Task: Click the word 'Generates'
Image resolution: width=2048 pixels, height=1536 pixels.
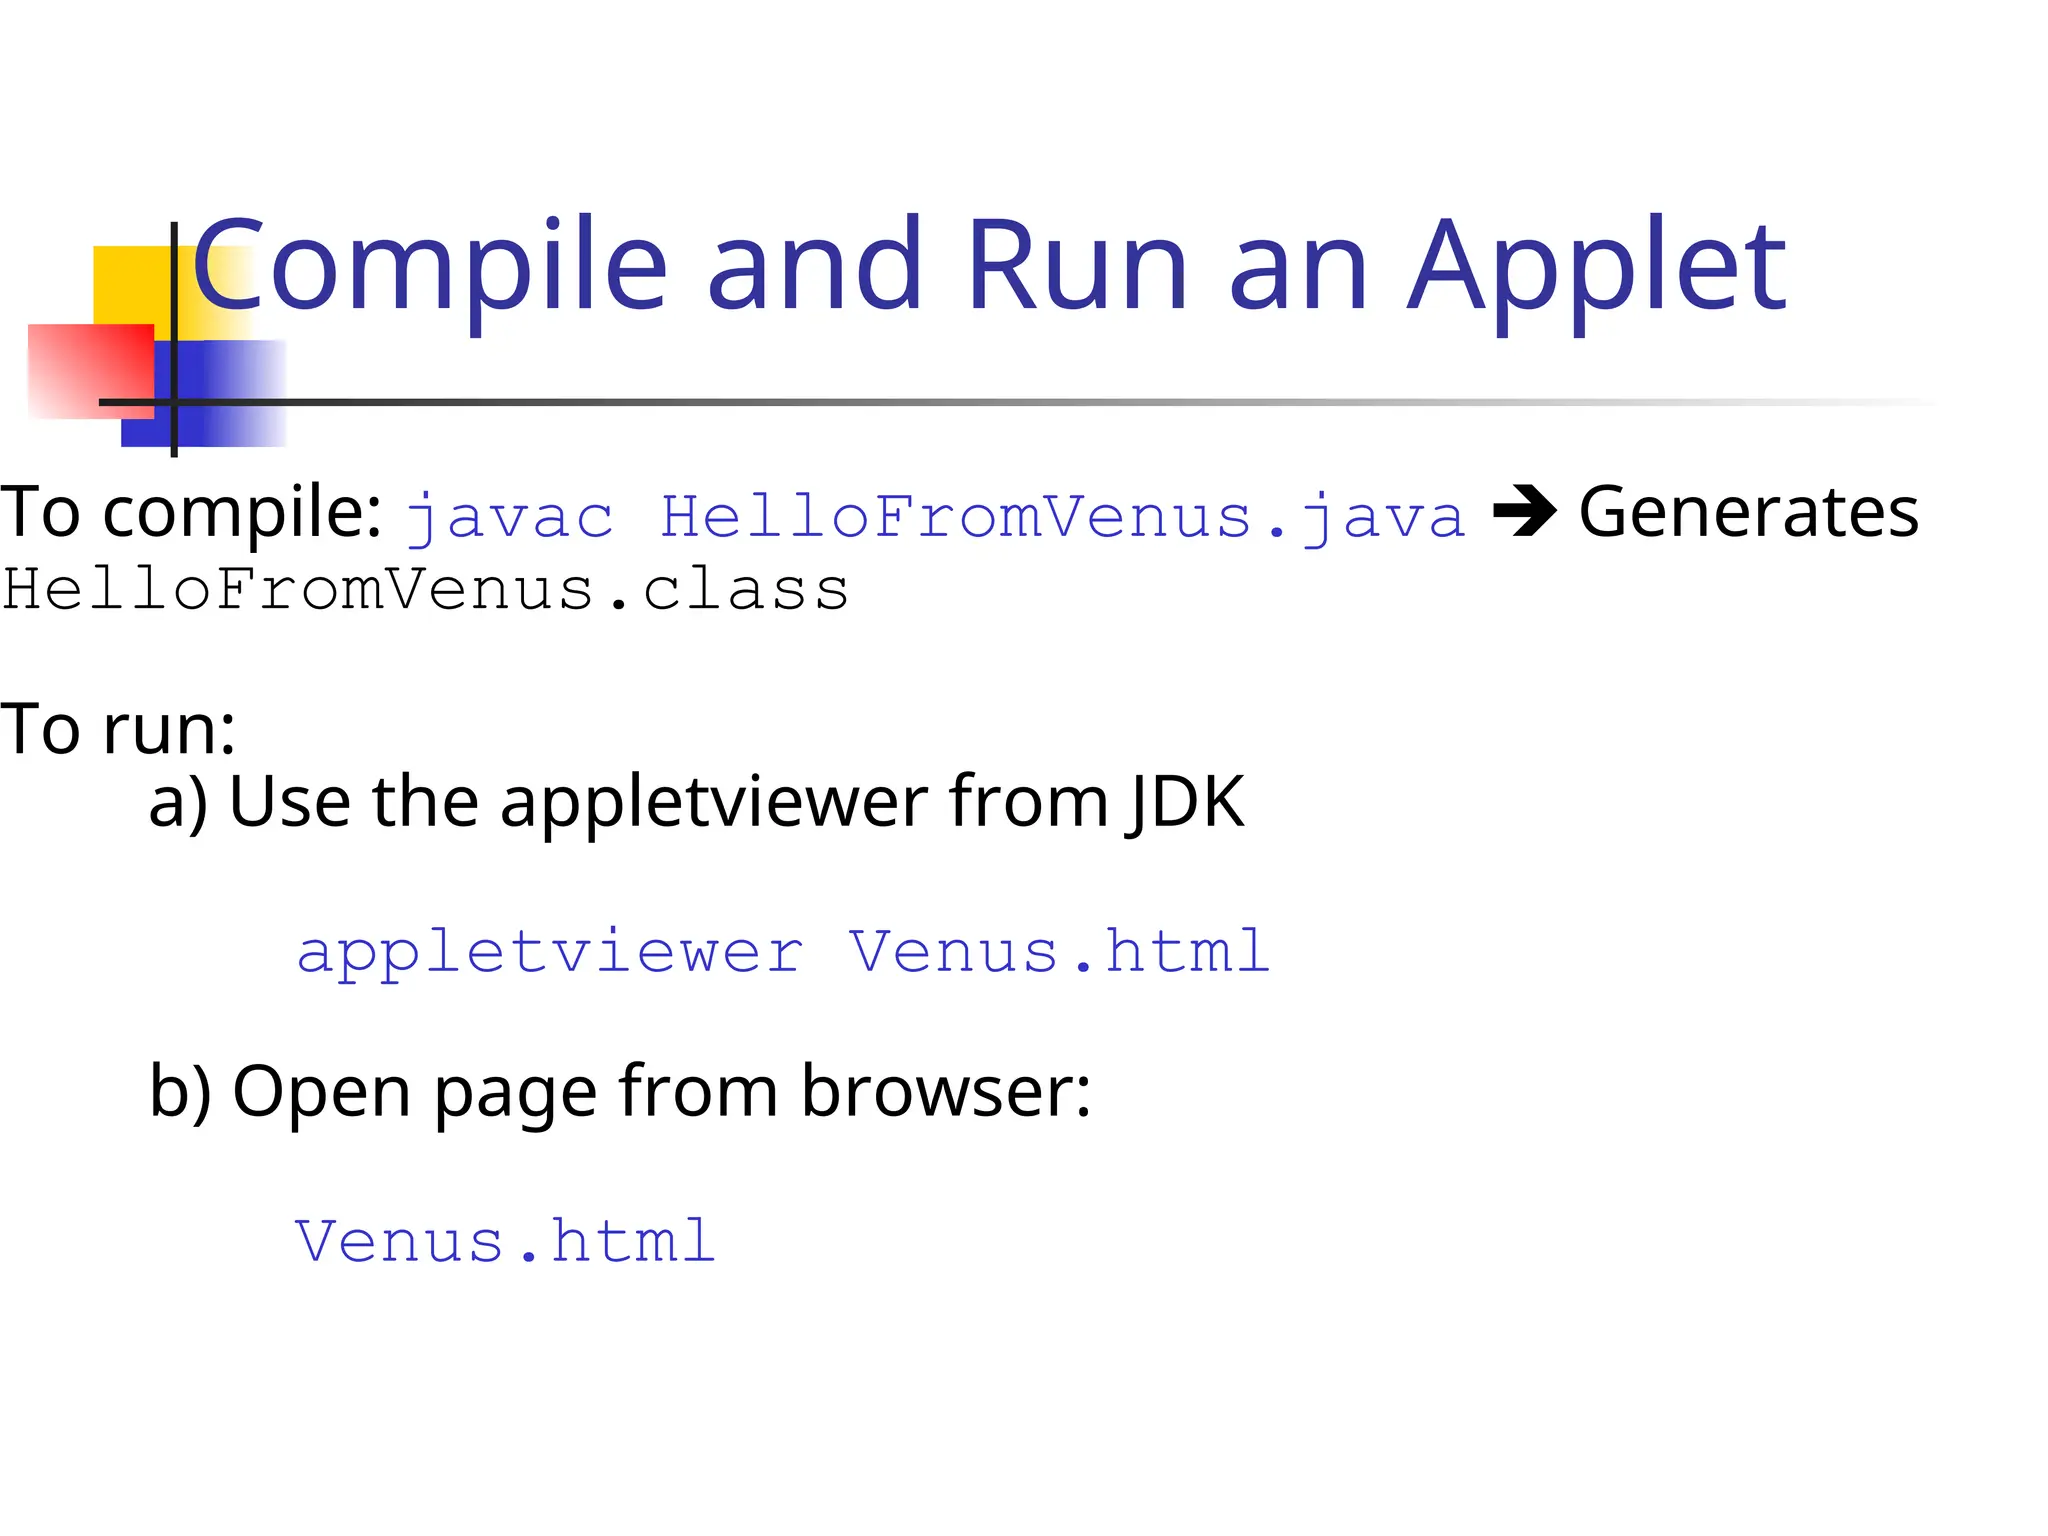Action: click(1748, 512)
